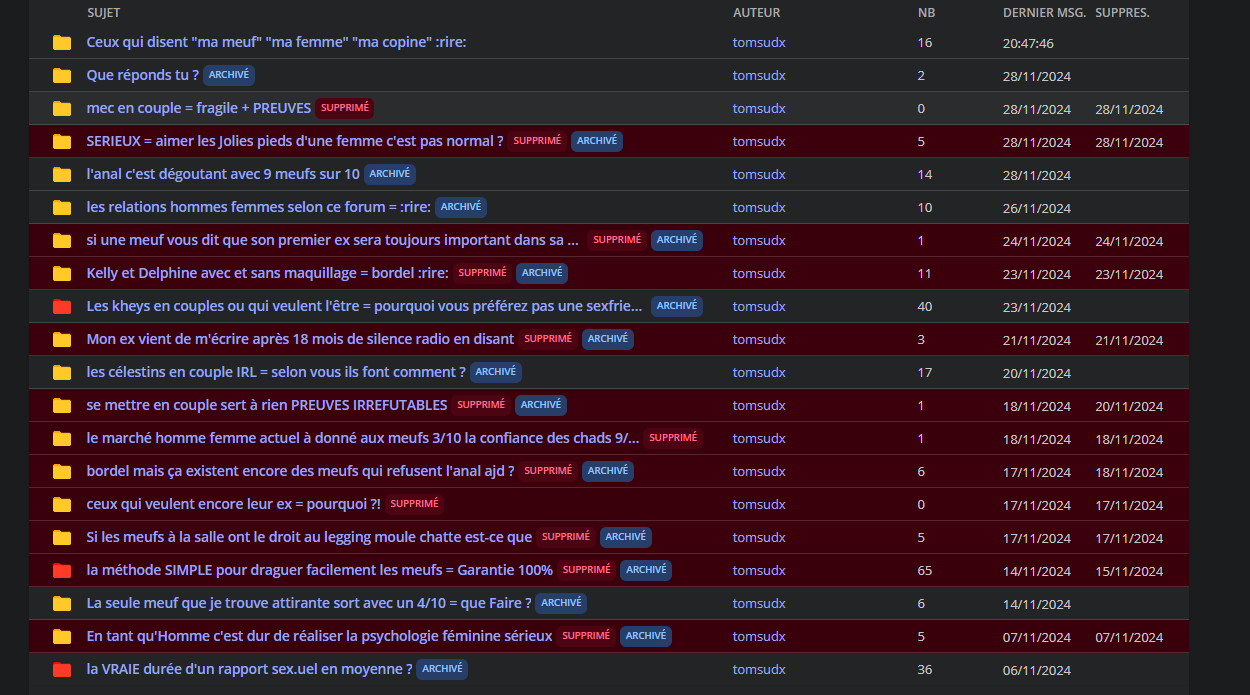Click deletion date 20/11/2024
Screen dimensions: 1250x695
(1129, 406)
